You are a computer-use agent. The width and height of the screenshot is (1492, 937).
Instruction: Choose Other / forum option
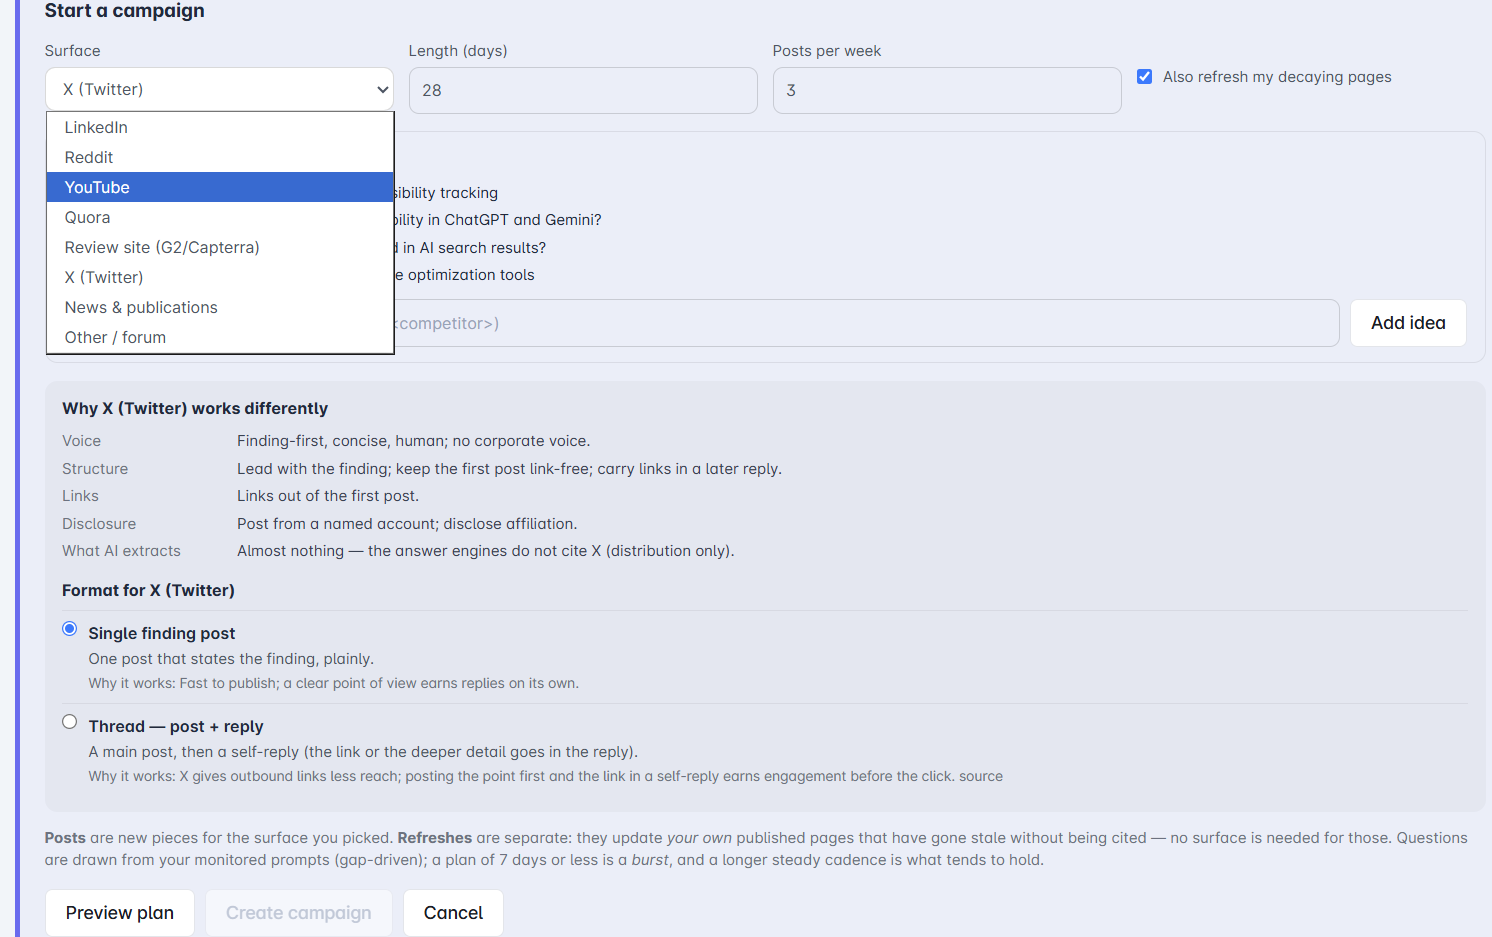tap(220, 337)
